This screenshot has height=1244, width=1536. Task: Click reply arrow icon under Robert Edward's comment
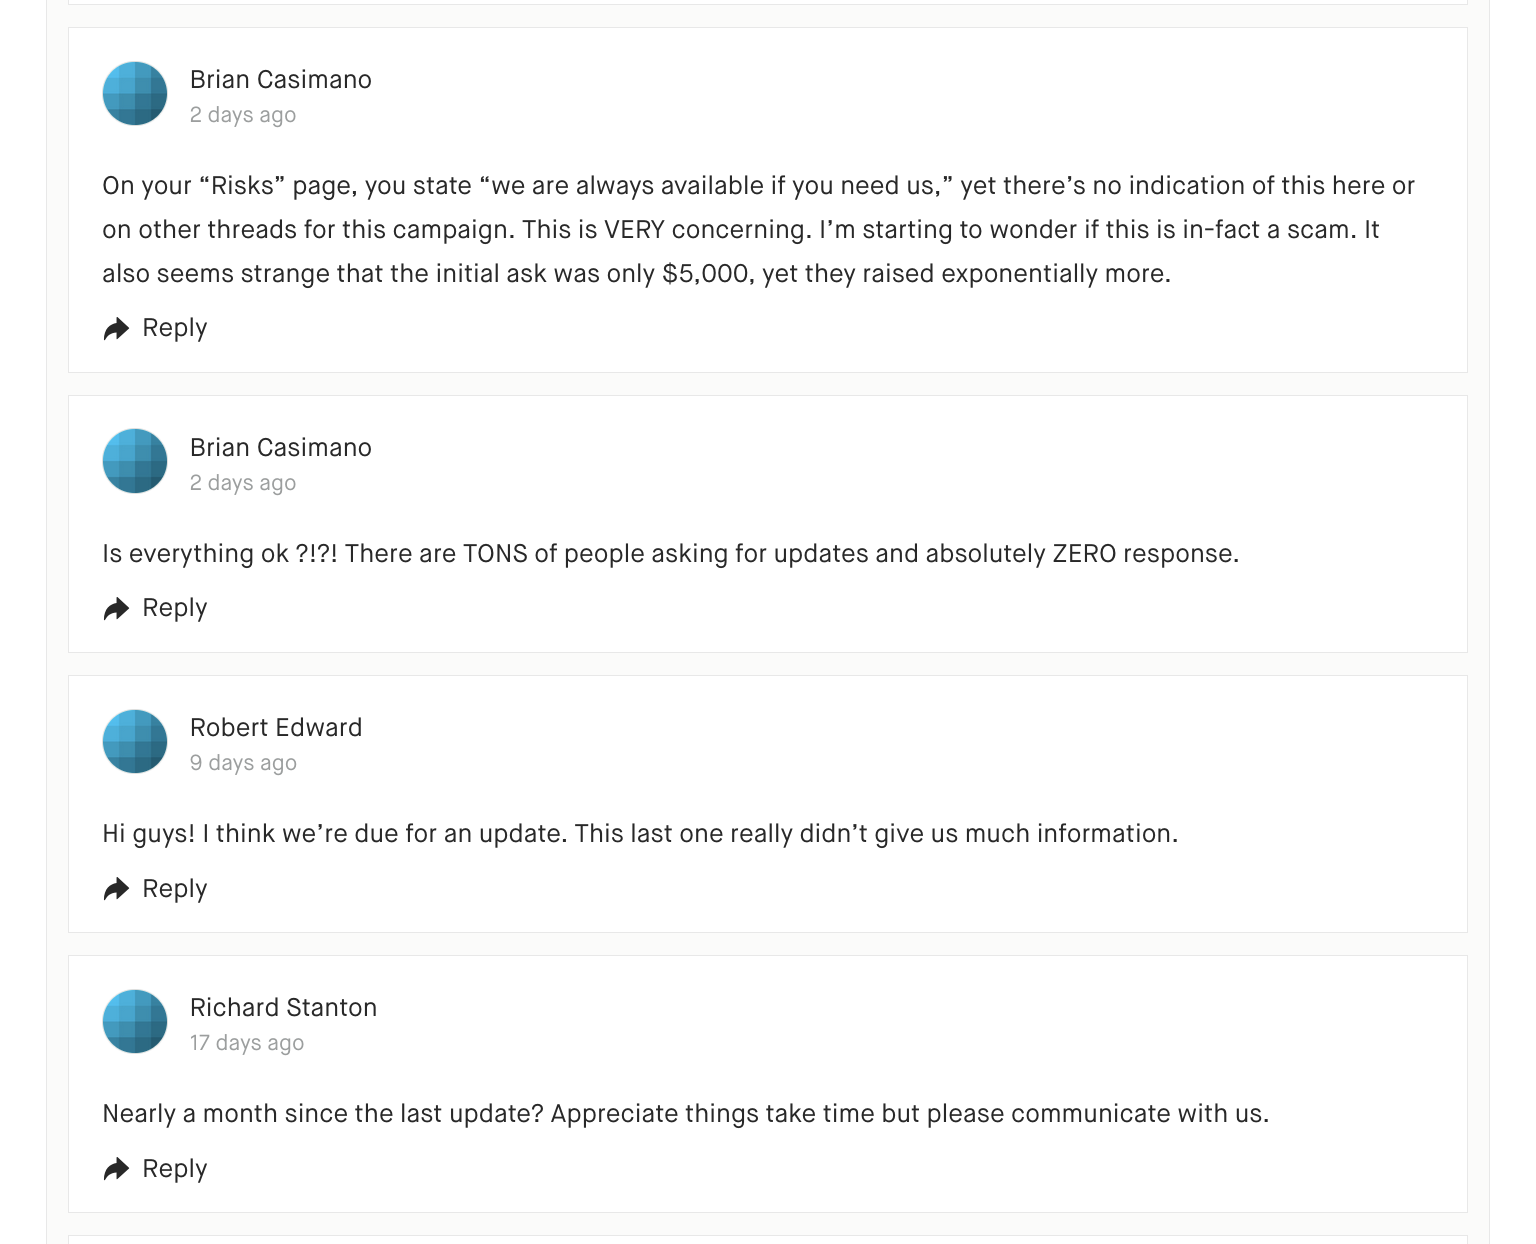pyautogui.click(x=116, y=889)
